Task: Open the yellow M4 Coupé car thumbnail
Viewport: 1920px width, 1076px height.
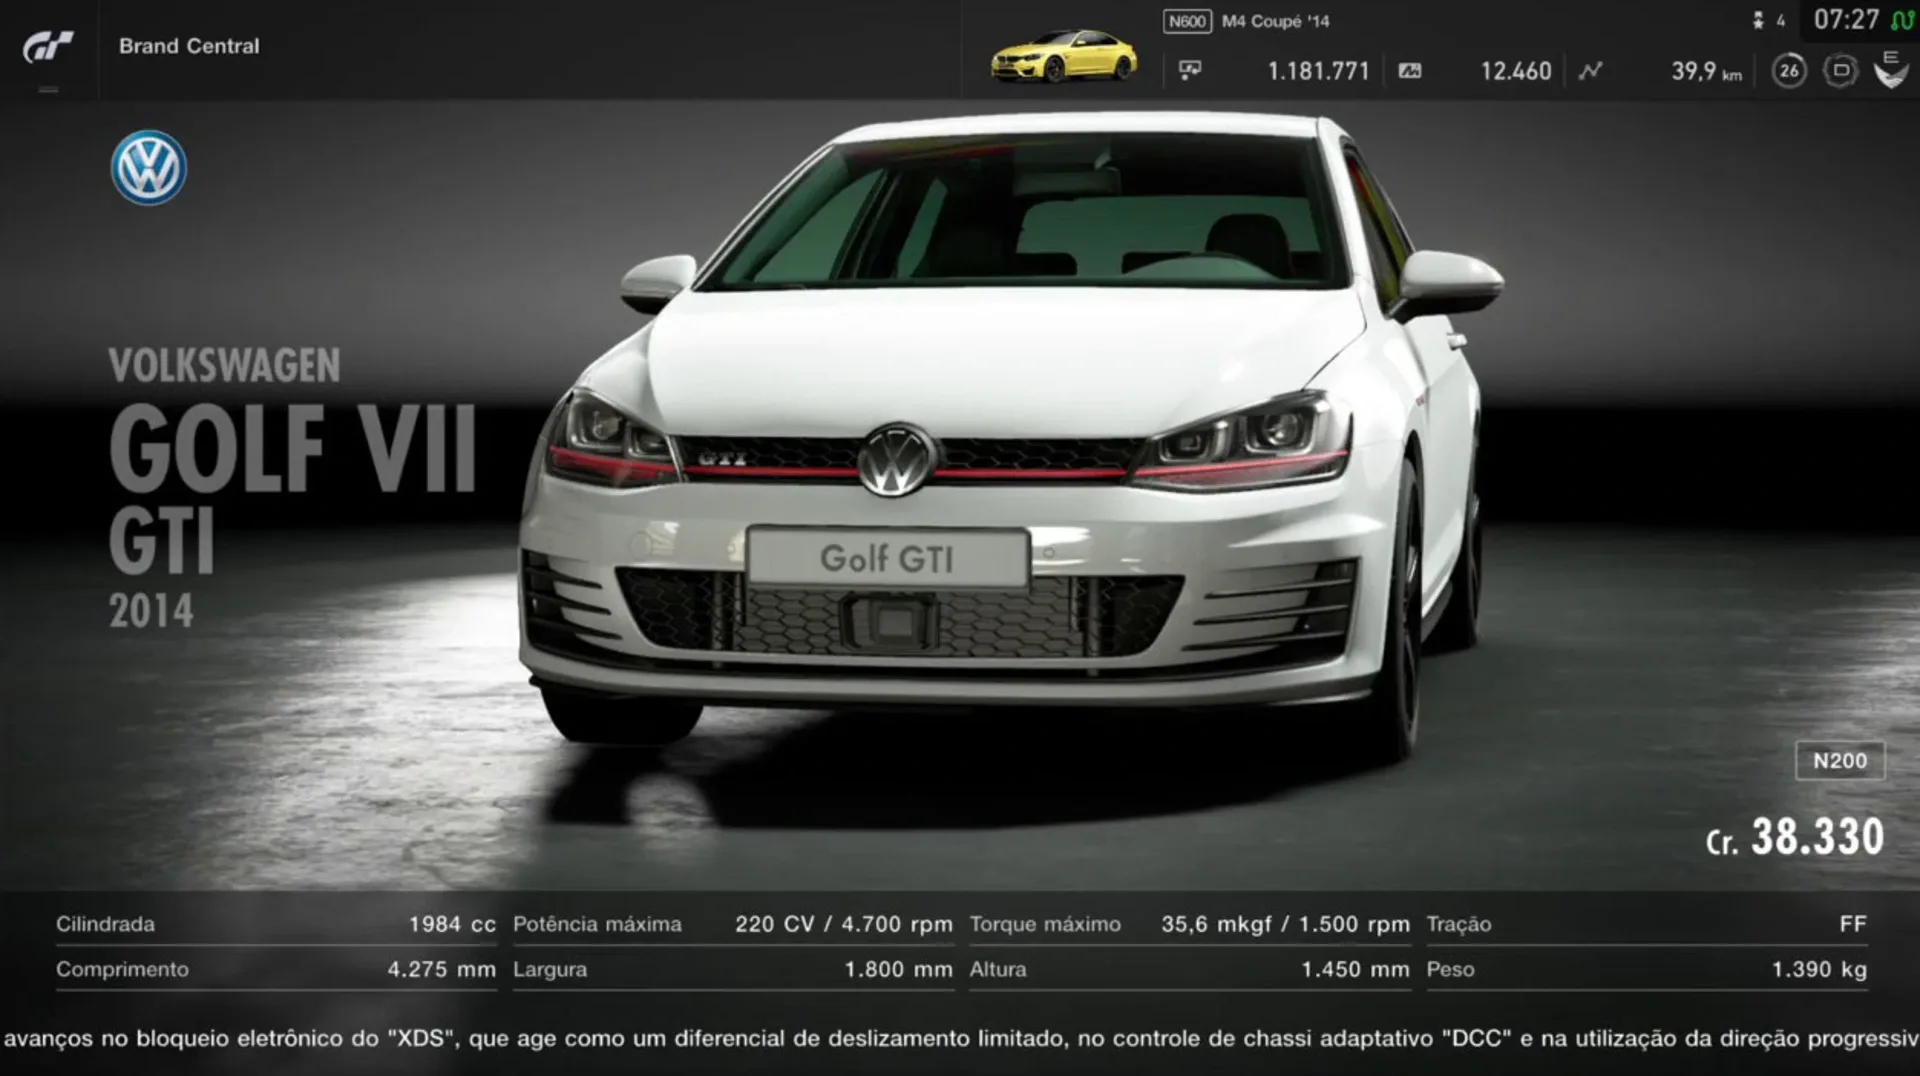Action: (x=1063, y=56)
